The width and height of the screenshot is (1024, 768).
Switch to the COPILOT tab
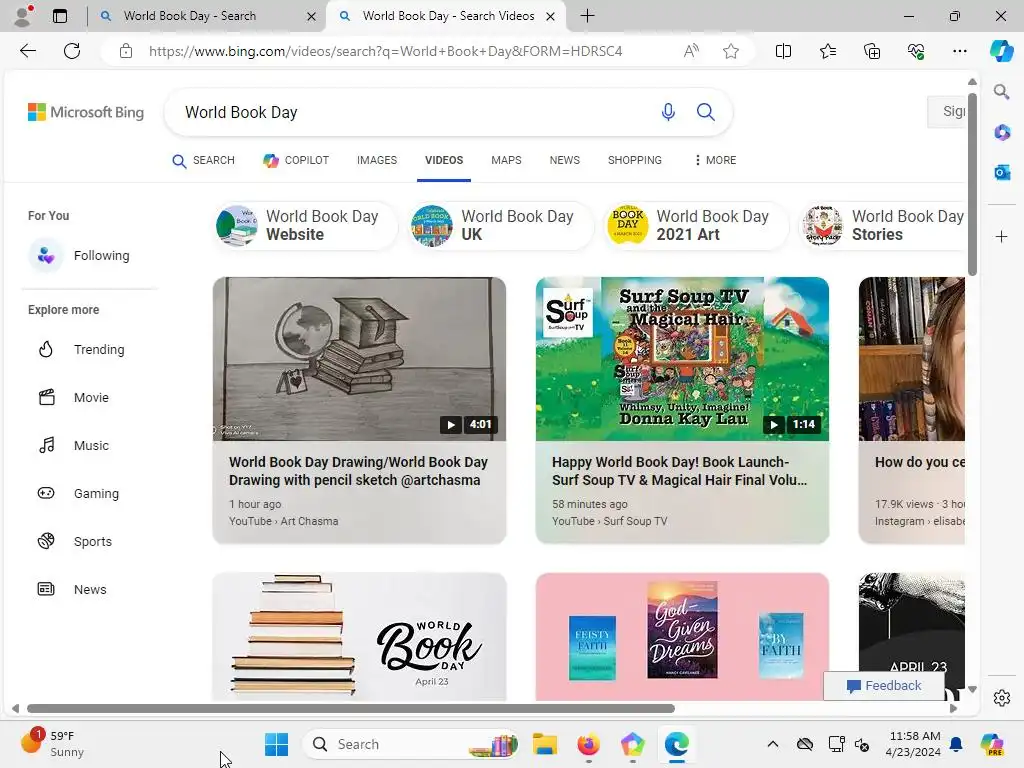(x=296, y=161)
